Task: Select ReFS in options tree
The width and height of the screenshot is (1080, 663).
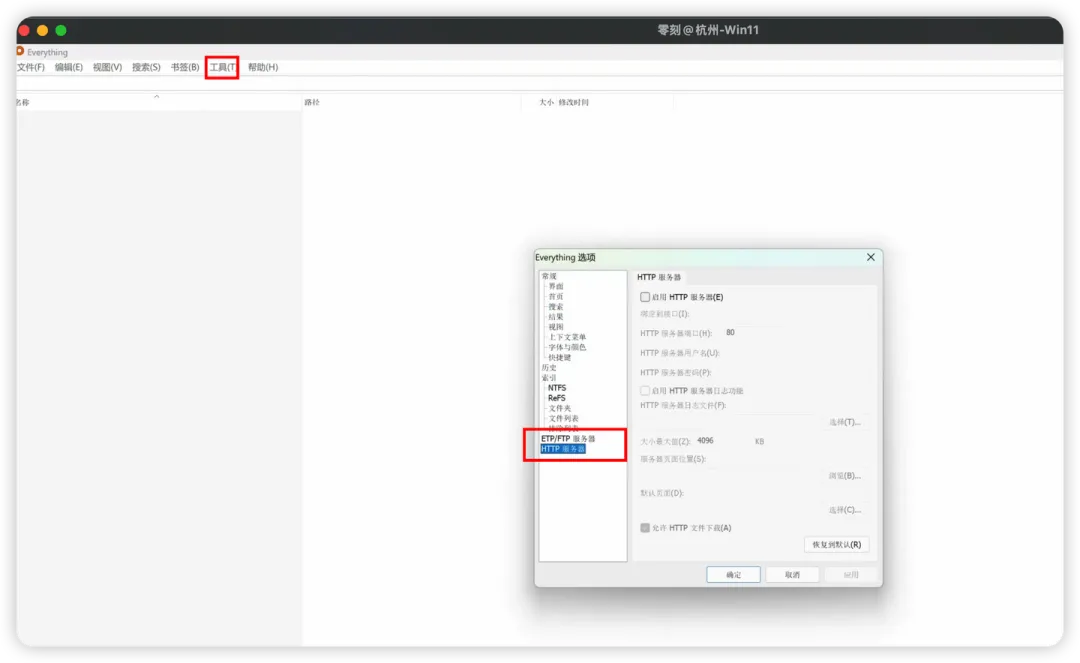Action: [x=557, y=398]
